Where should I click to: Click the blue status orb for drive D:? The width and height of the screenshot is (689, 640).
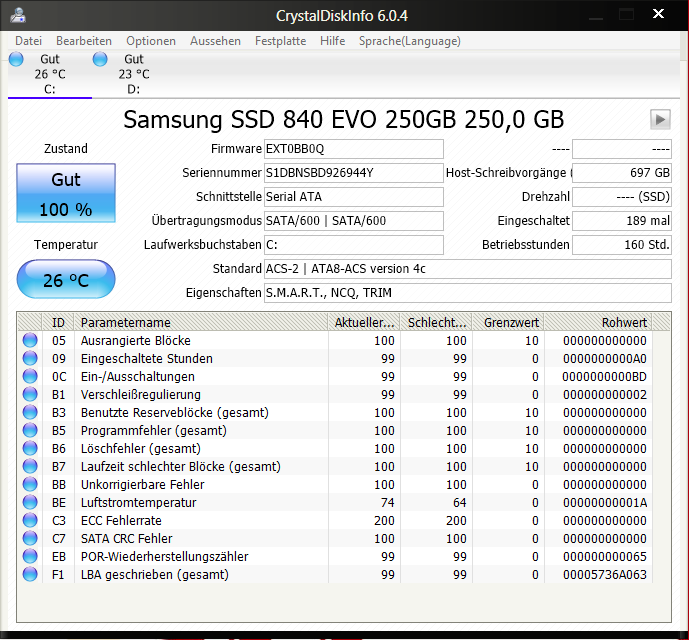click(x=100, y=59)
